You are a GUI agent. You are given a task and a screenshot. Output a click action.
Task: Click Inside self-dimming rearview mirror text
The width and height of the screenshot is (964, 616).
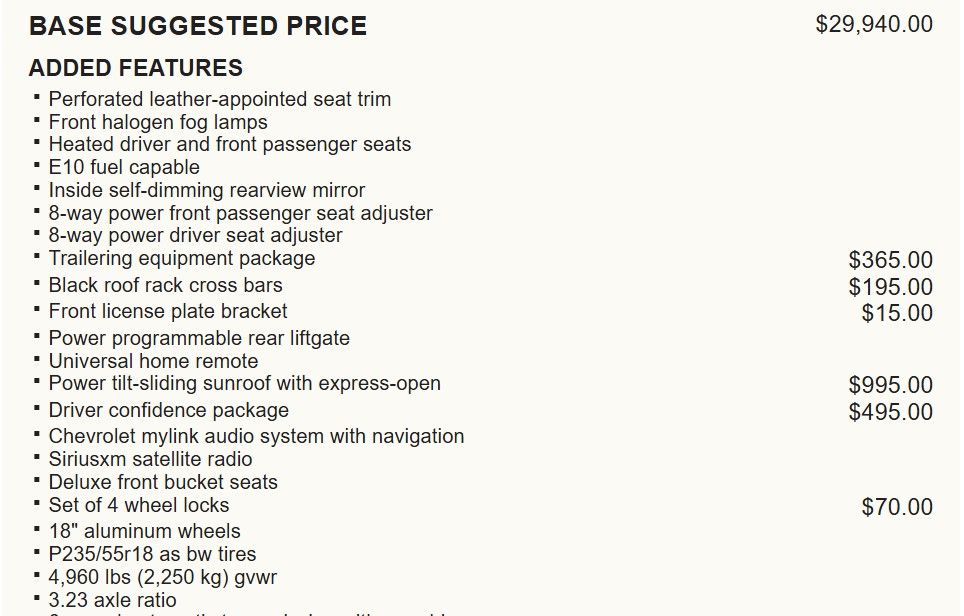point(207,190)
